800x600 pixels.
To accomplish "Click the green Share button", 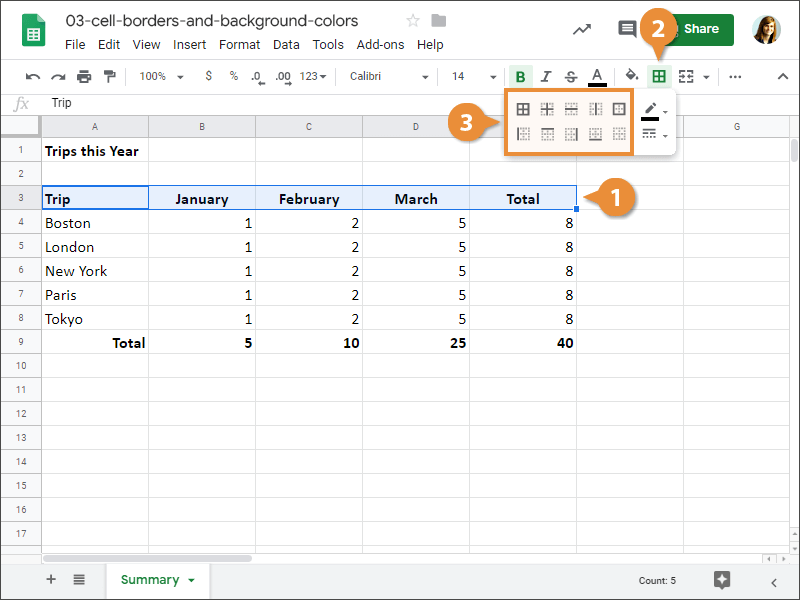I will pyautogui.click(x=700, y=29).
